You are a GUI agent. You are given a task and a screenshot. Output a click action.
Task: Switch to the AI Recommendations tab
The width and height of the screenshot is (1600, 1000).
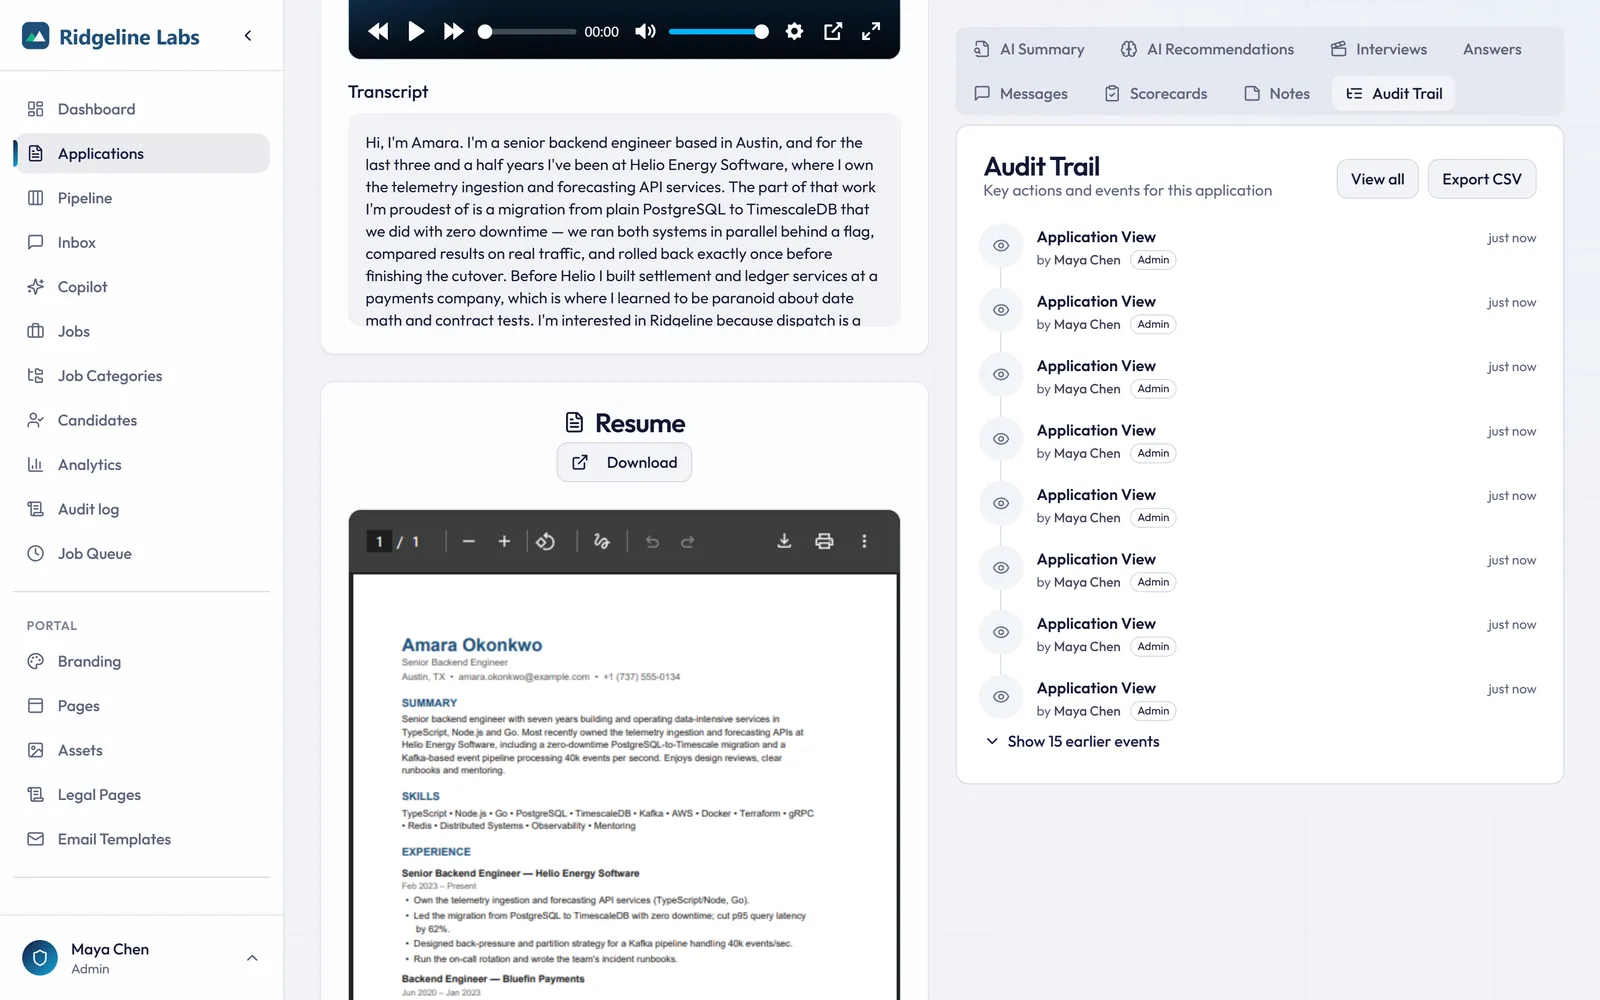point(1207,49)
